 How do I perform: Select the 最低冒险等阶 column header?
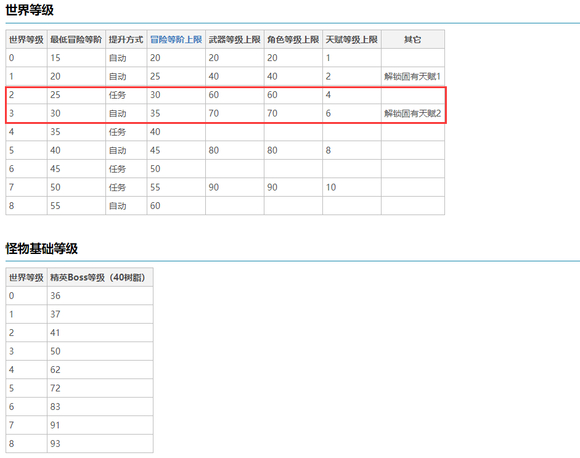click(76, 40)
